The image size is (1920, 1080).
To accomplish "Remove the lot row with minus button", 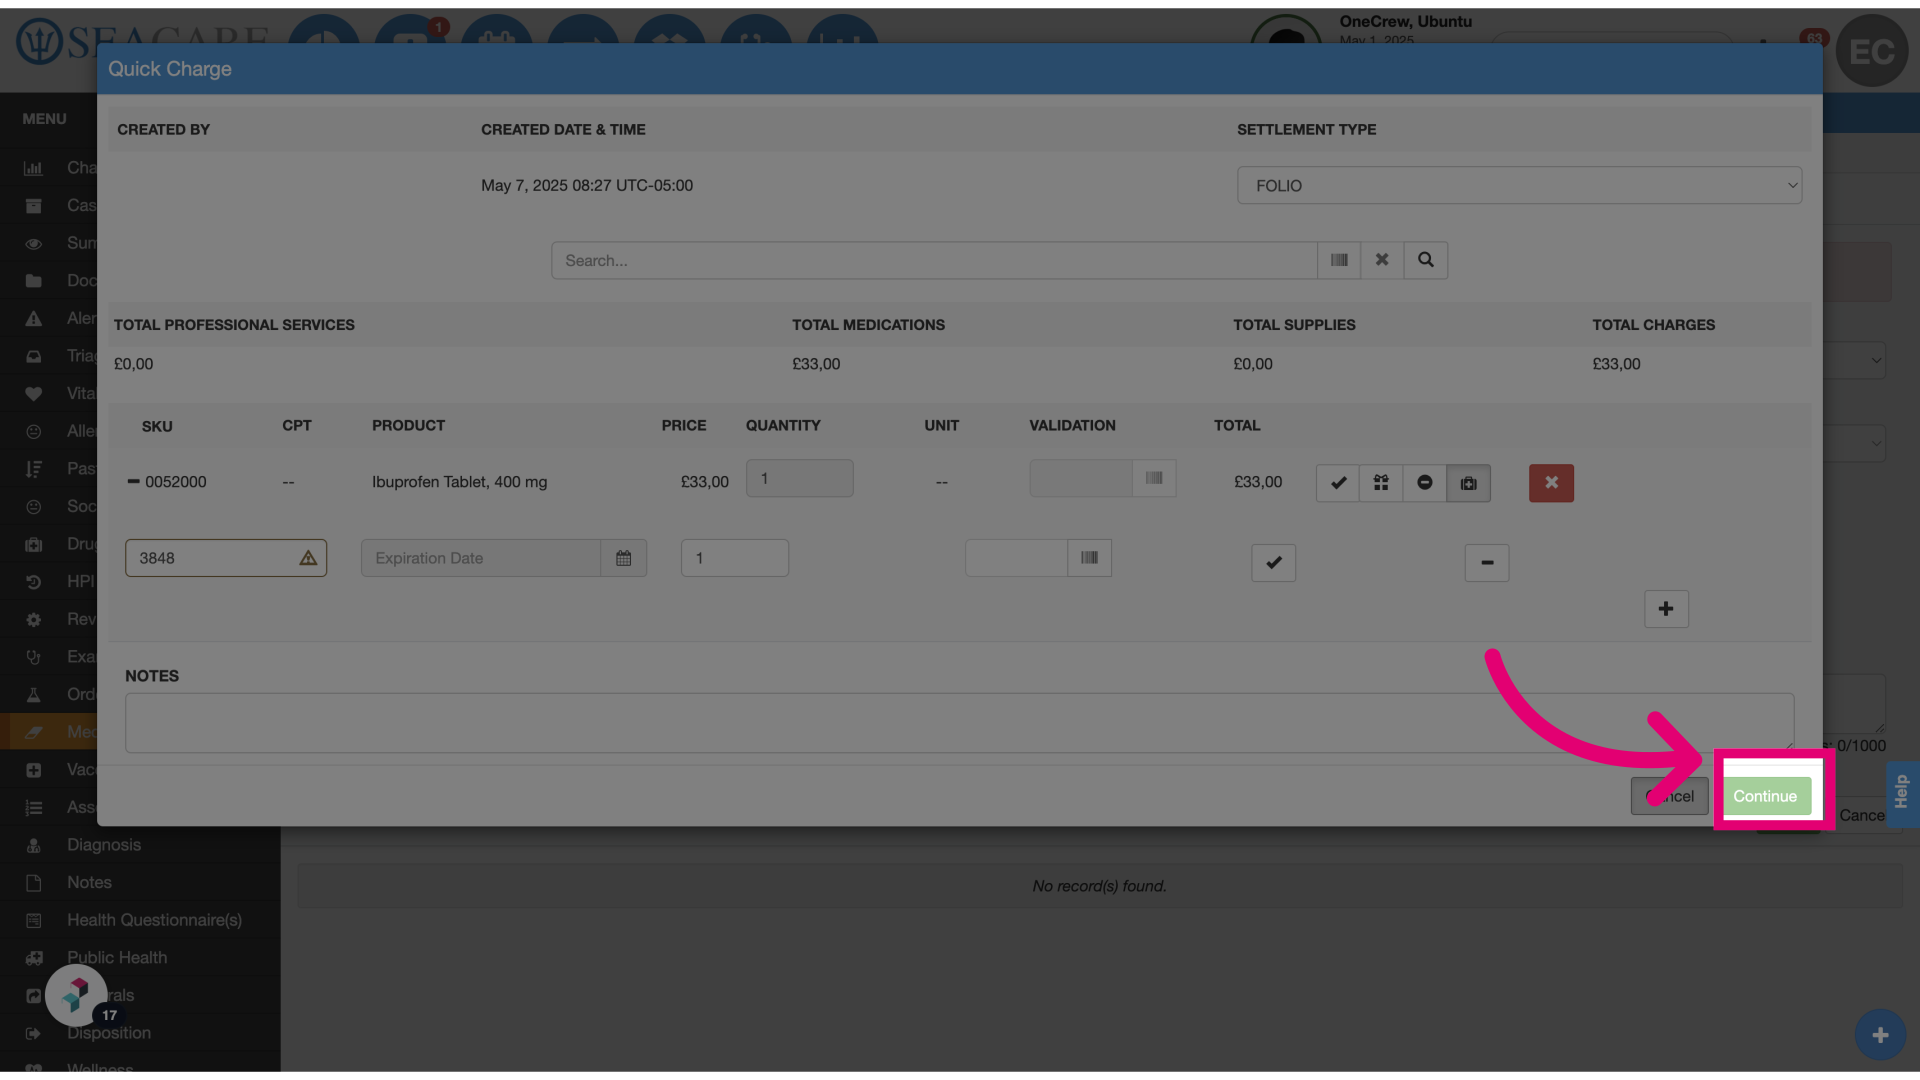I will 1487,563.
